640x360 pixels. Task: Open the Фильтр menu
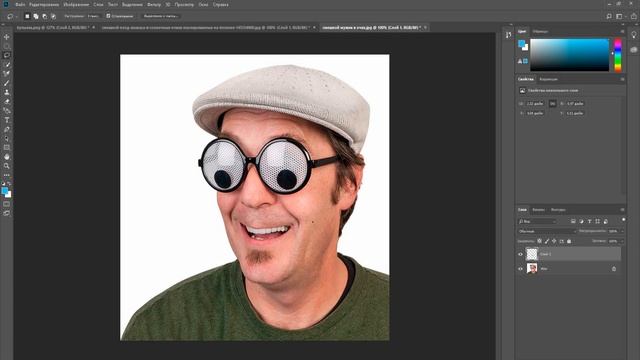(154, 4)
